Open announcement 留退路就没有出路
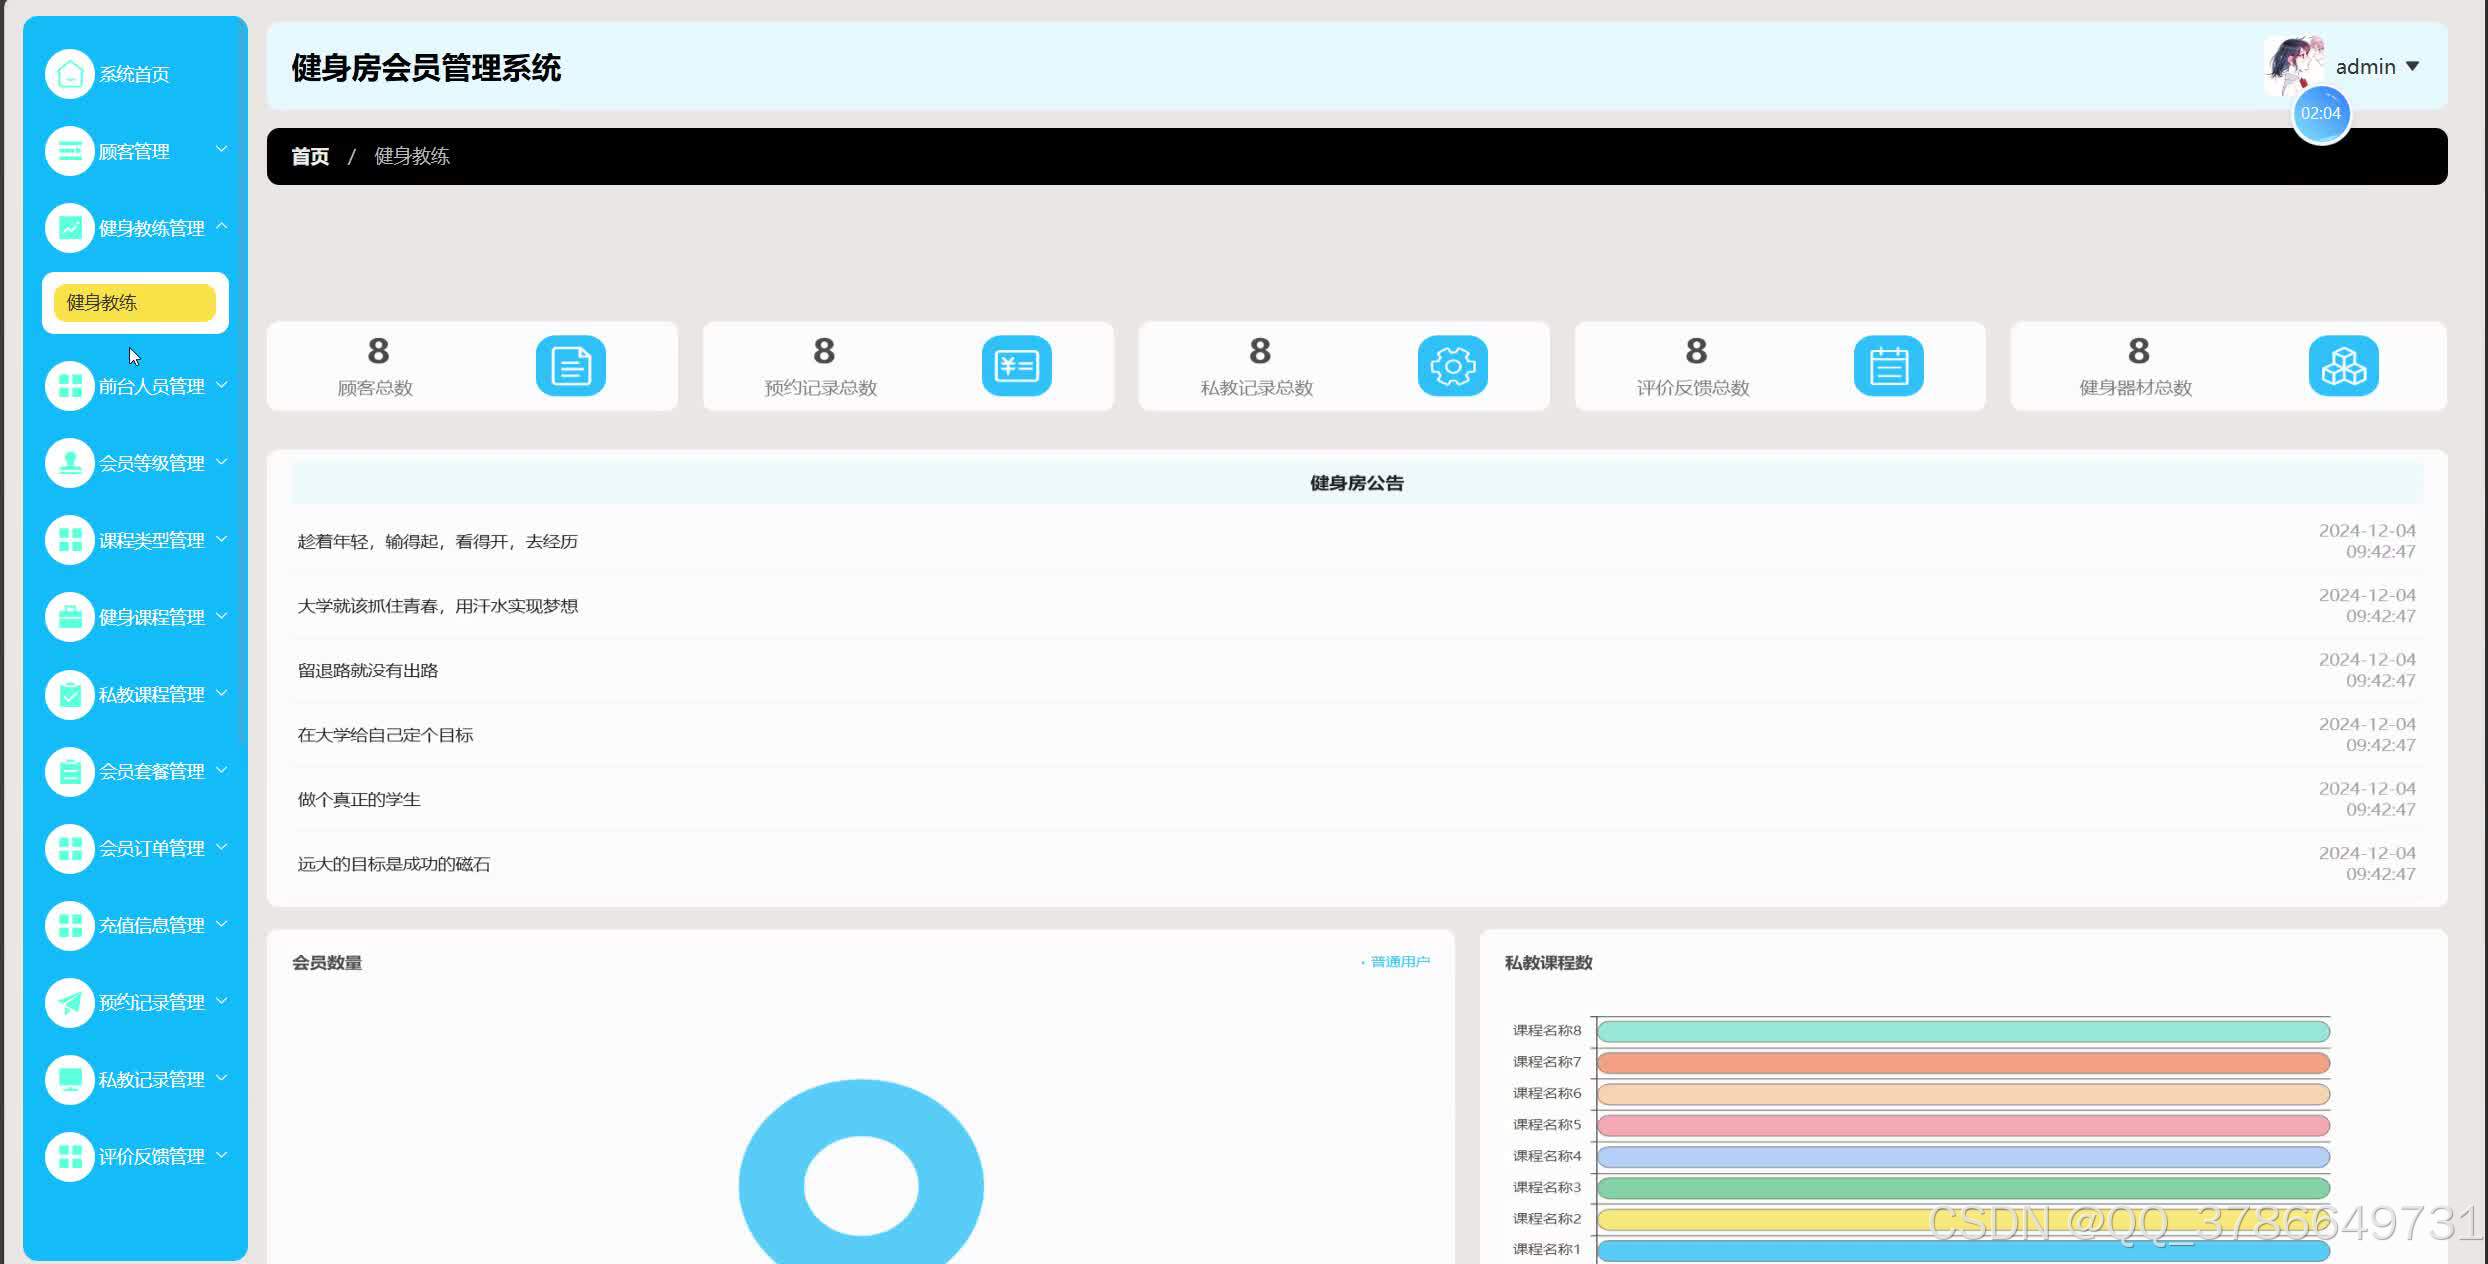This screenshot has height=1264, width=2488. tap(367, 670)
